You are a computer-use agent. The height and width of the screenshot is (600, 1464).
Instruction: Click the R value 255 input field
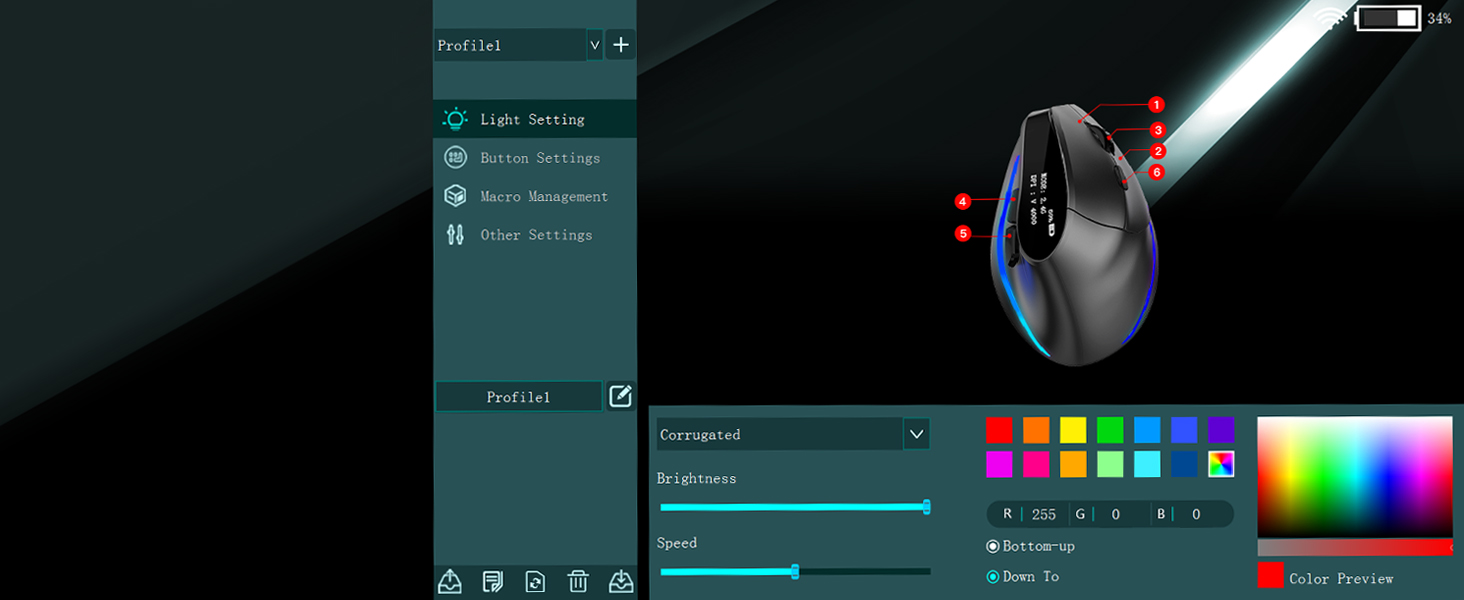pos(1044,514)
